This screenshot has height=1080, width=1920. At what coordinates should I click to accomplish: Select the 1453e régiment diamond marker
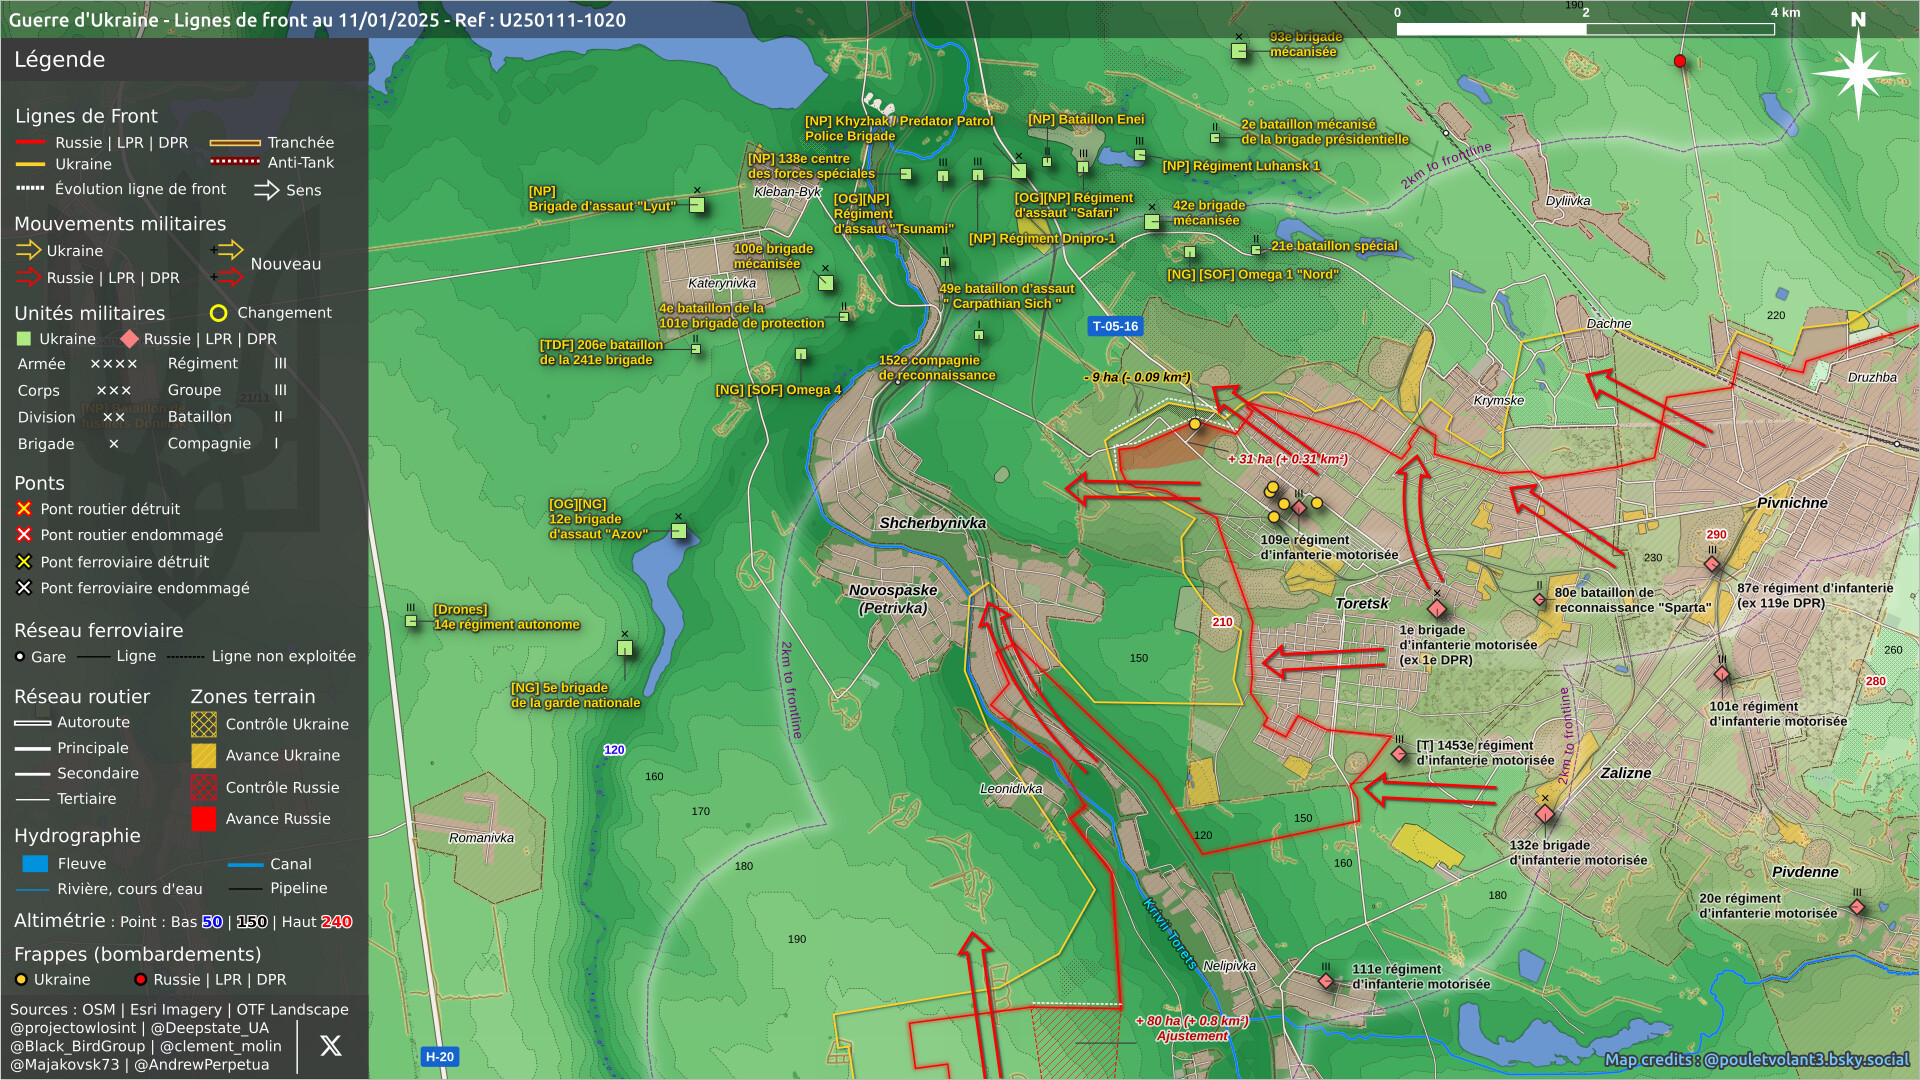coord(1399,754)
